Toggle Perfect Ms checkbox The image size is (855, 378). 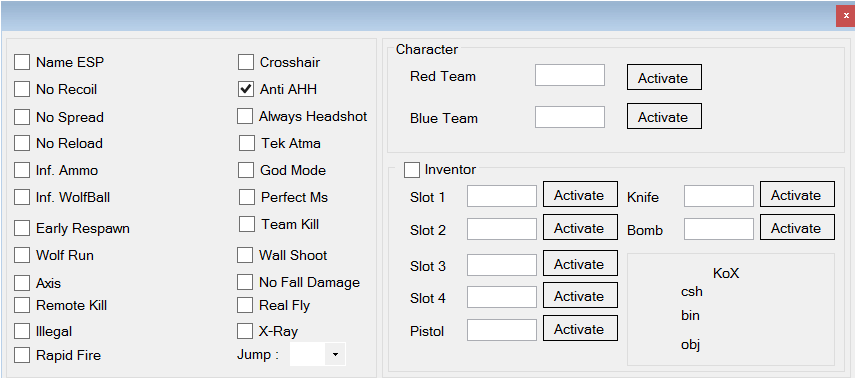[247, 197]
